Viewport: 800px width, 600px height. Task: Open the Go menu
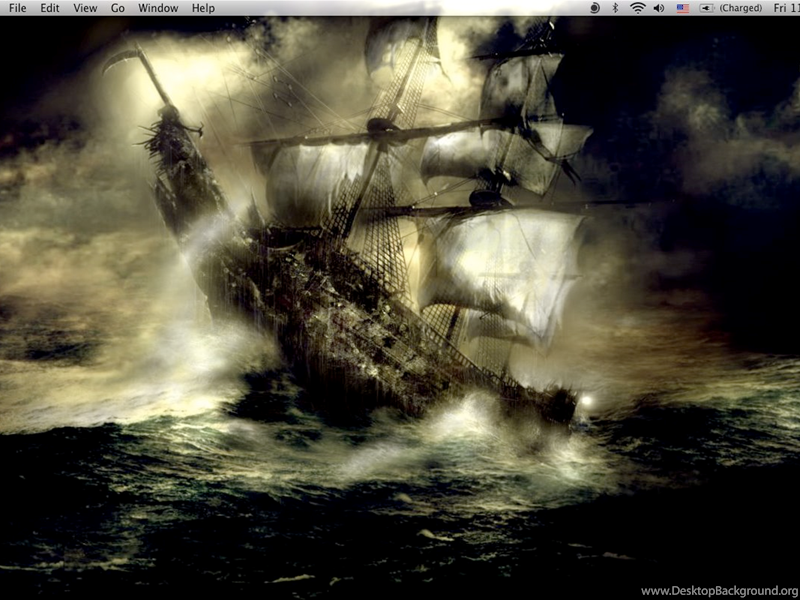tap(117, 8)
